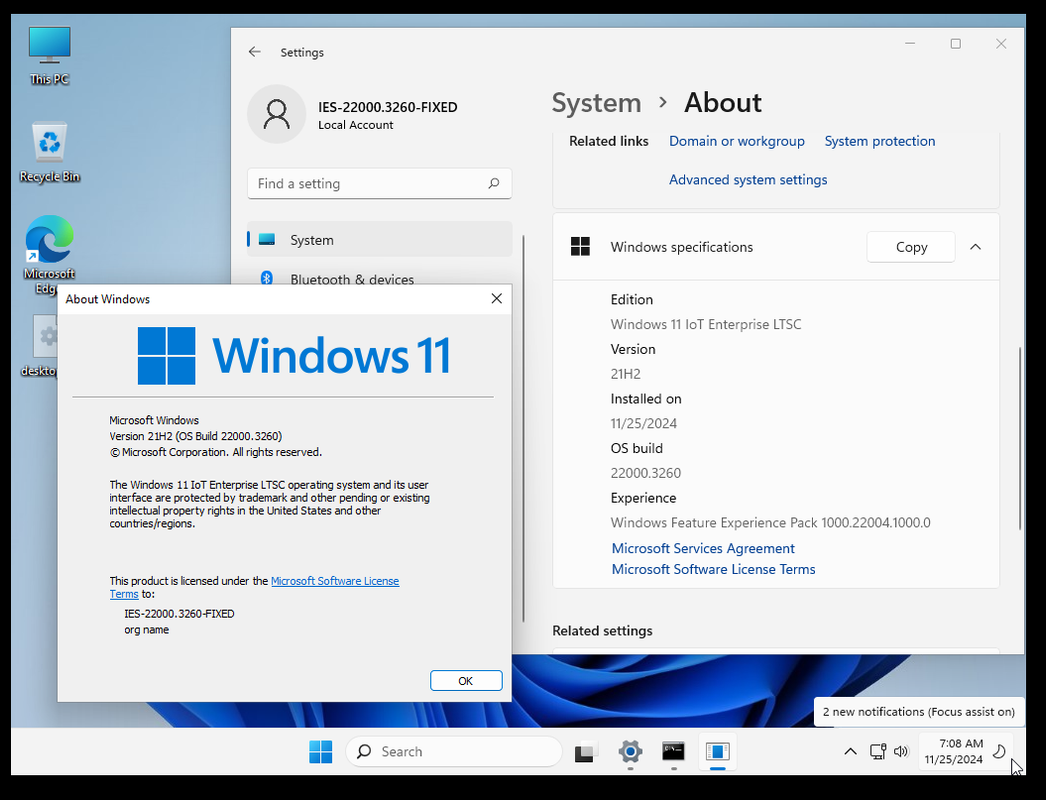Click the taskbar Search box
Viewport: 1046px width, 800px height.
pos(454,751)
